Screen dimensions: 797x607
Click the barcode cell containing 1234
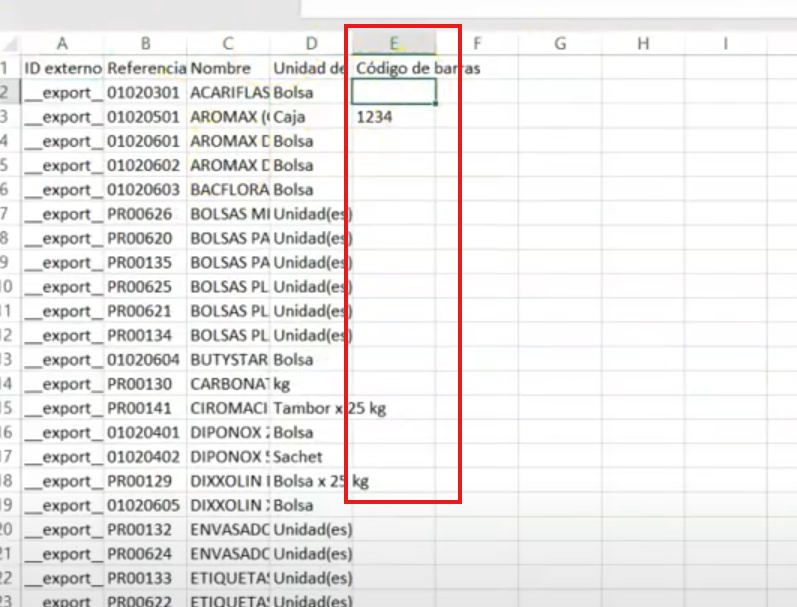pyautogui.click(x=394, y=117)
